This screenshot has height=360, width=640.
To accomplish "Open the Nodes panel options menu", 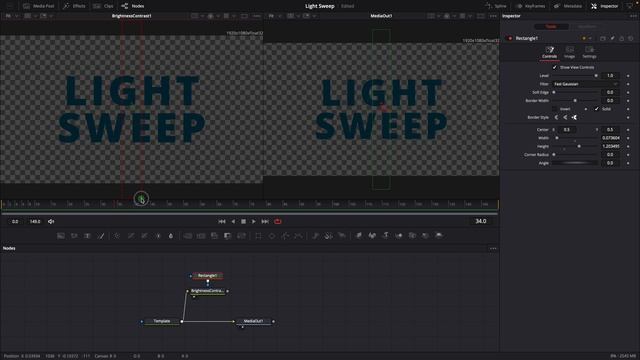I will pyautogui.click(x=493, y=249).
